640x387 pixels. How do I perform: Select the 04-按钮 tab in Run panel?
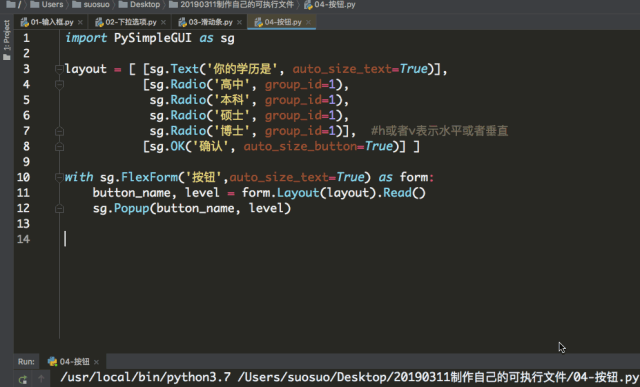tap(73, 362)
